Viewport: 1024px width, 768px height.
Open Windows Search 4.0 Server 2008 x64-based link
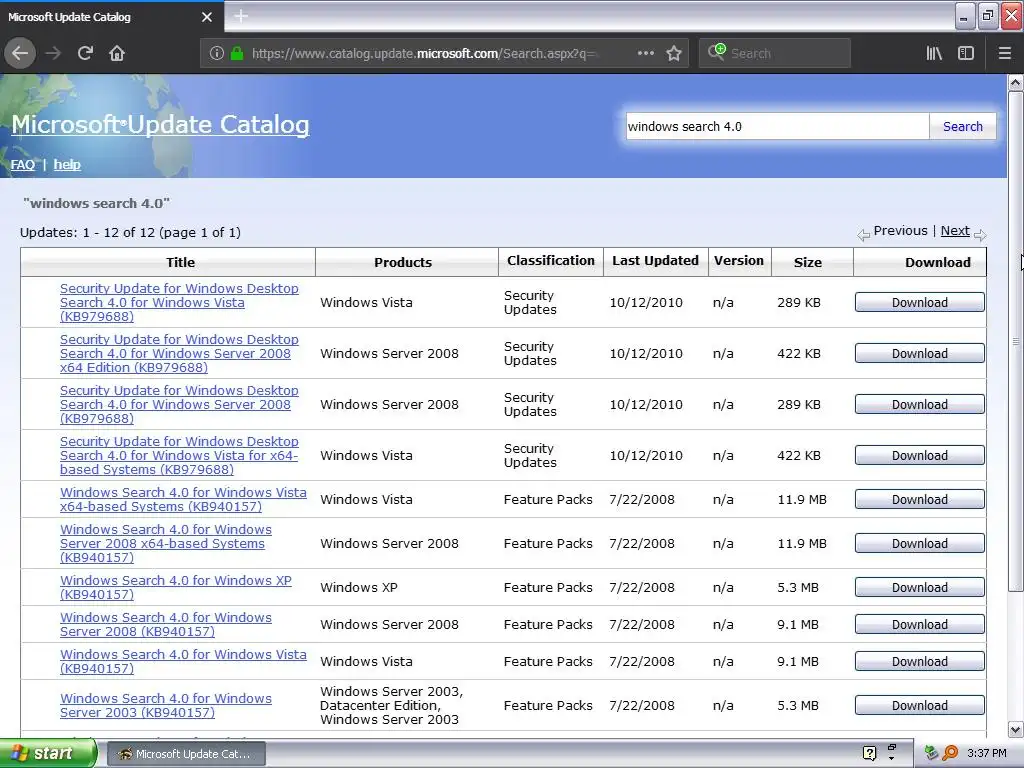166,543
